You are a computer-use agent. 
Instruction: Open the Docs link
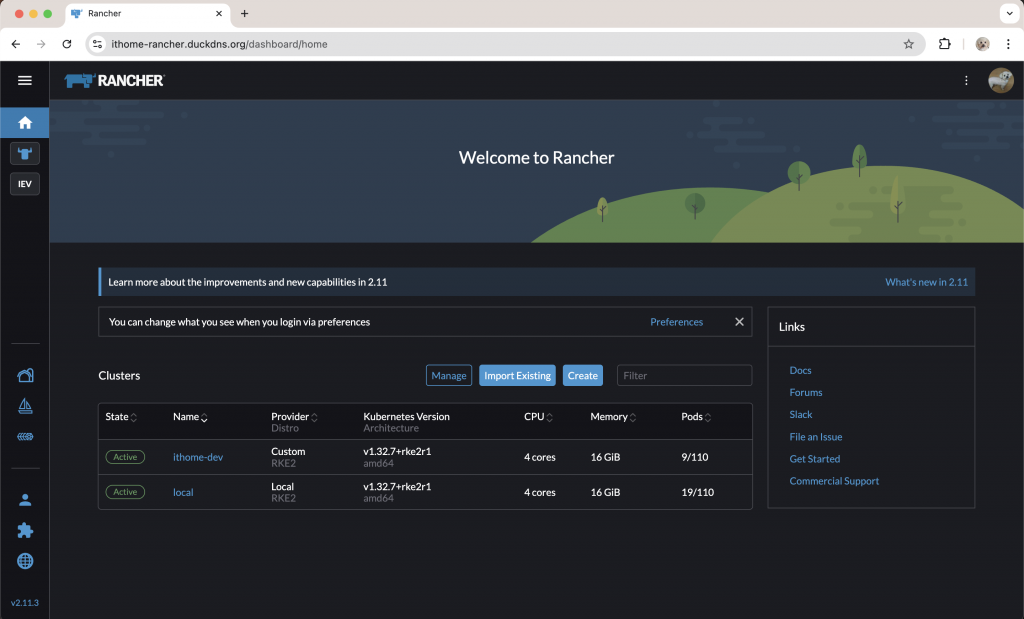[x=800, y=370]
